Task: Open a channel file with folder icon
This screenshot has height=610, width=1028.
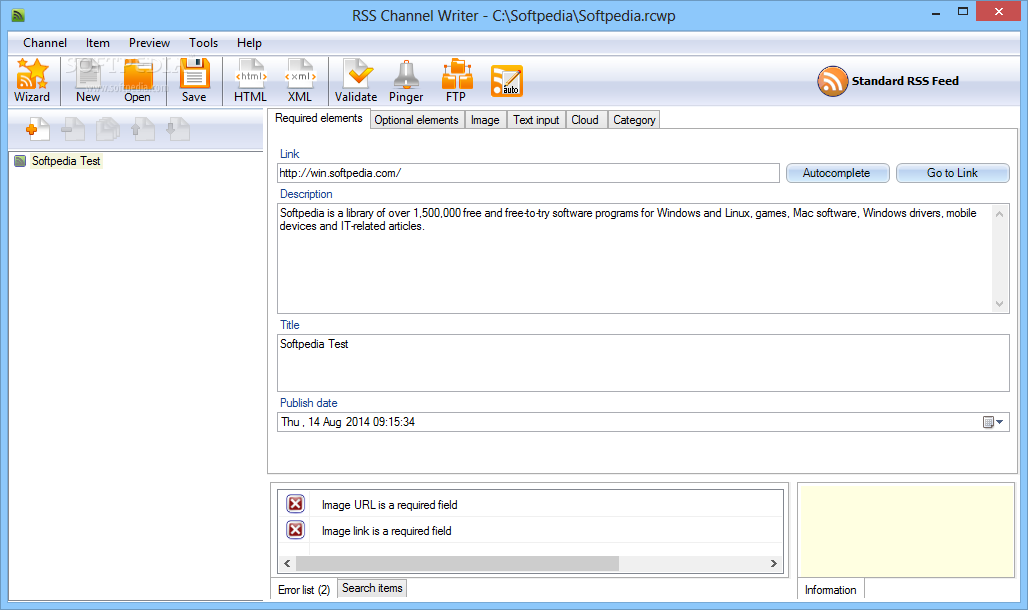Action: [x=138, y=80]
